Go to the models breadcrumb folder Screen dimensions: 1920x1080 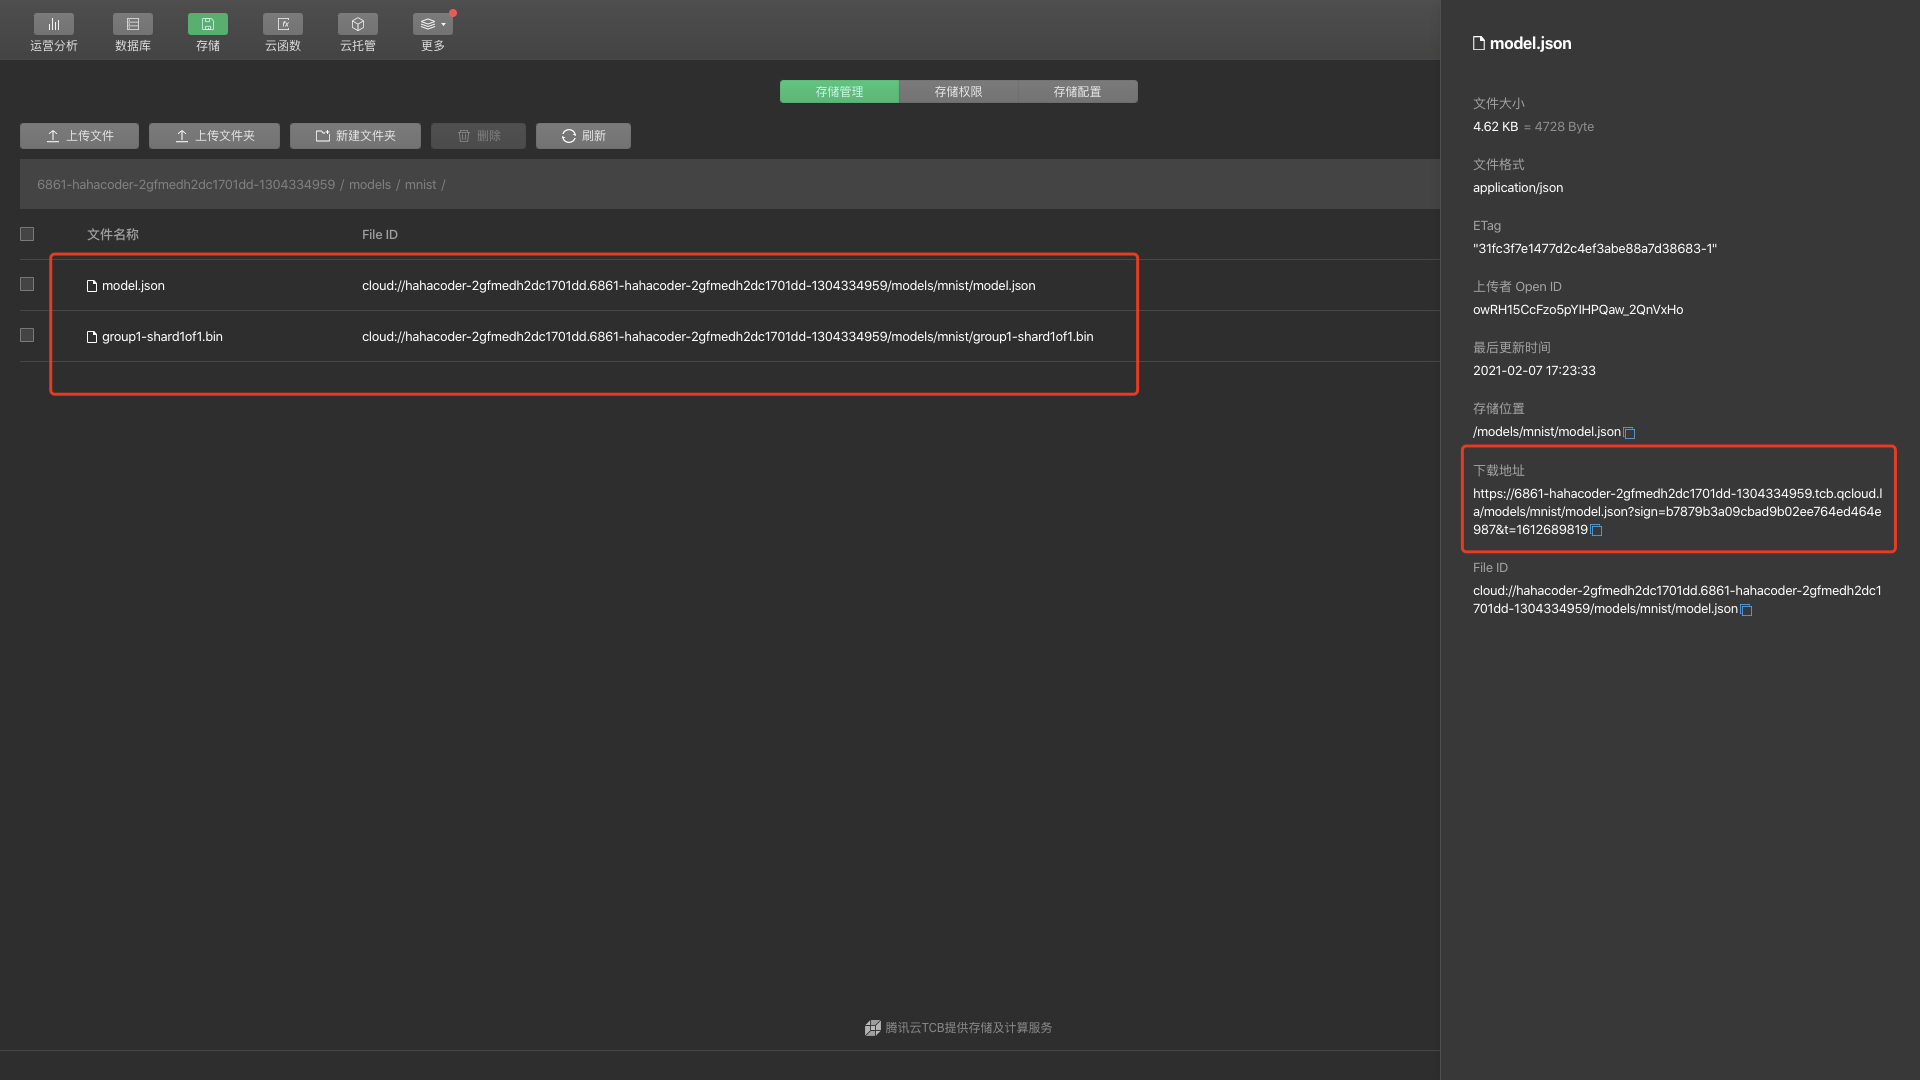tap(370, 185)
